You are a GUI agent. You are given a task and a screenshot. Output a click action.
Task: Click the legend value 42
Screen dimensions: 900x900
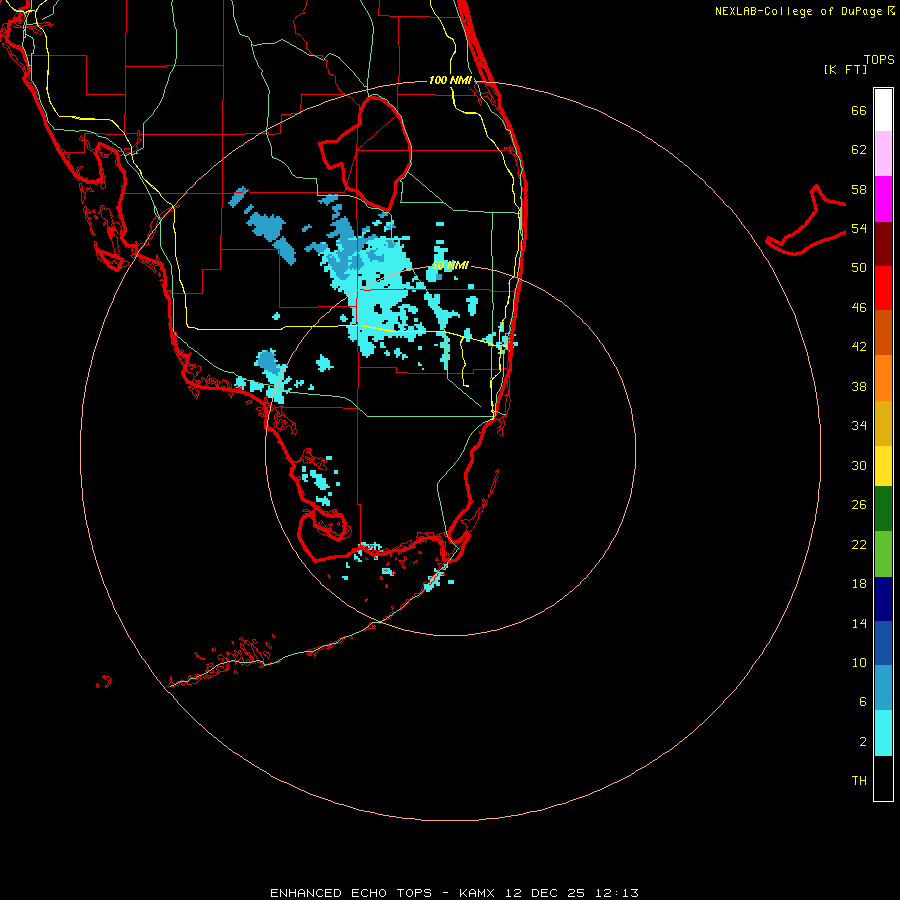[859, 347]
